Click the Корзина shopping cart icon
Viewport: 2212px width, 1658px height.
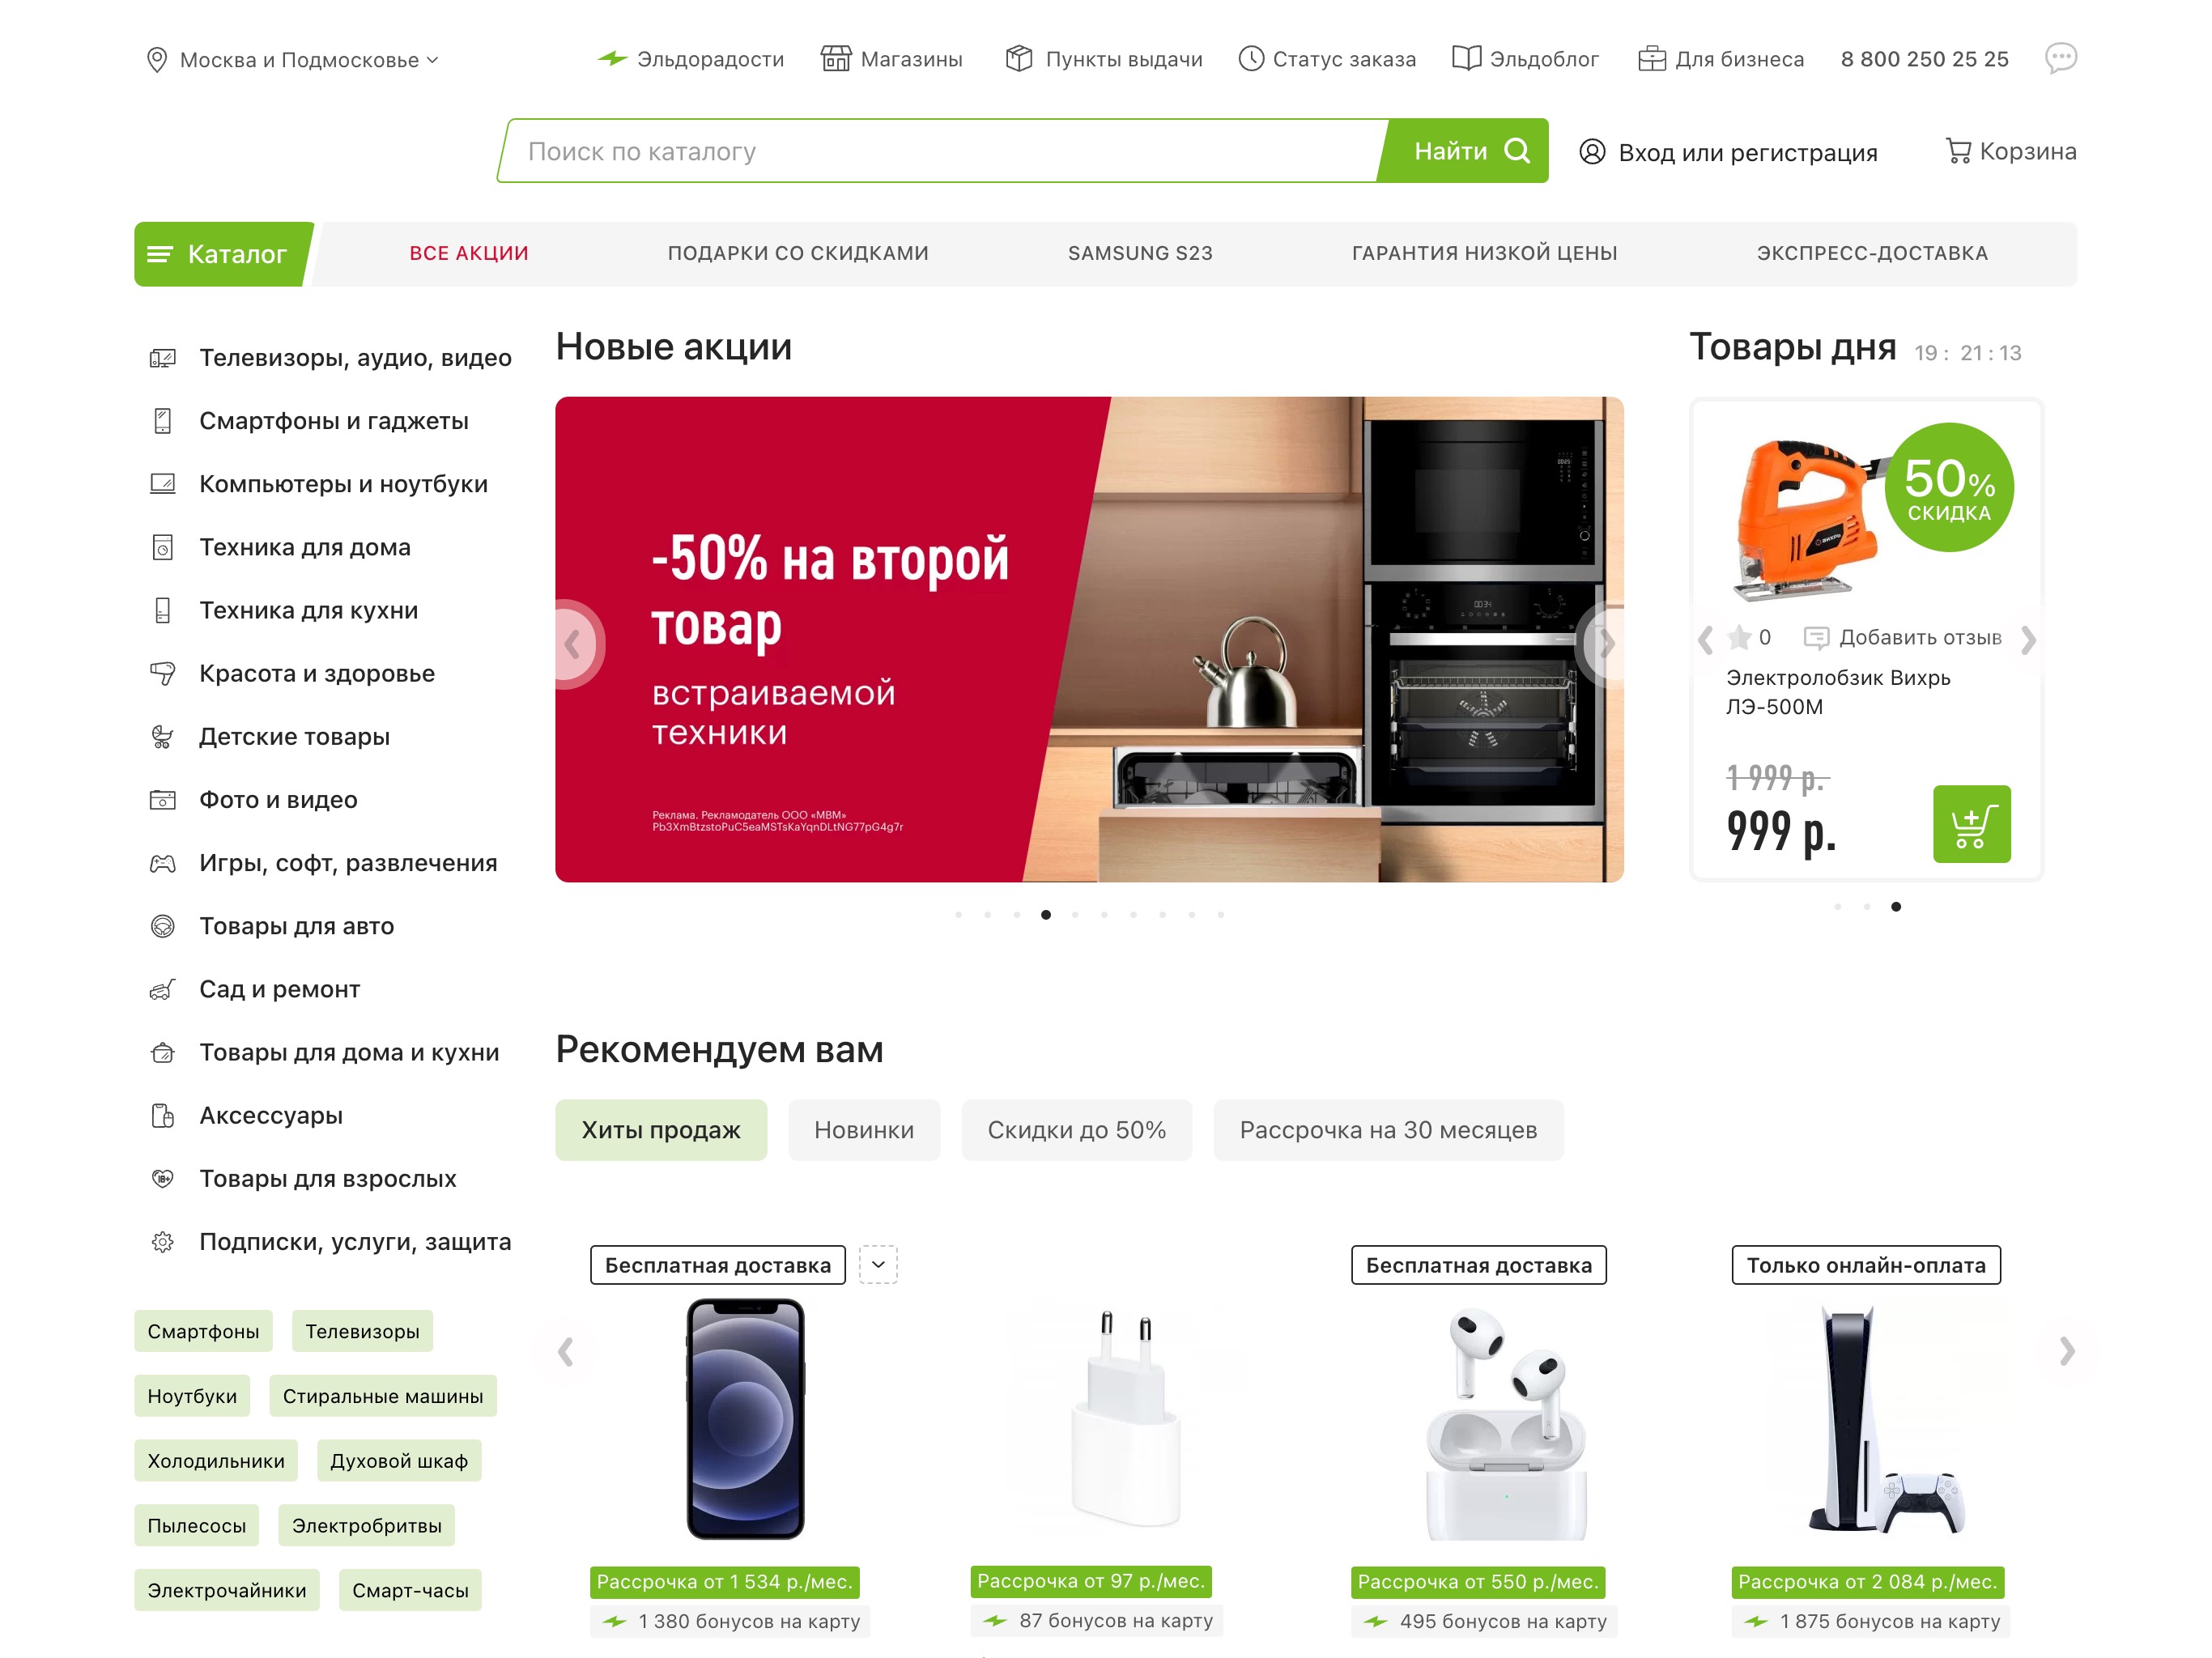tap(1957, 151)
